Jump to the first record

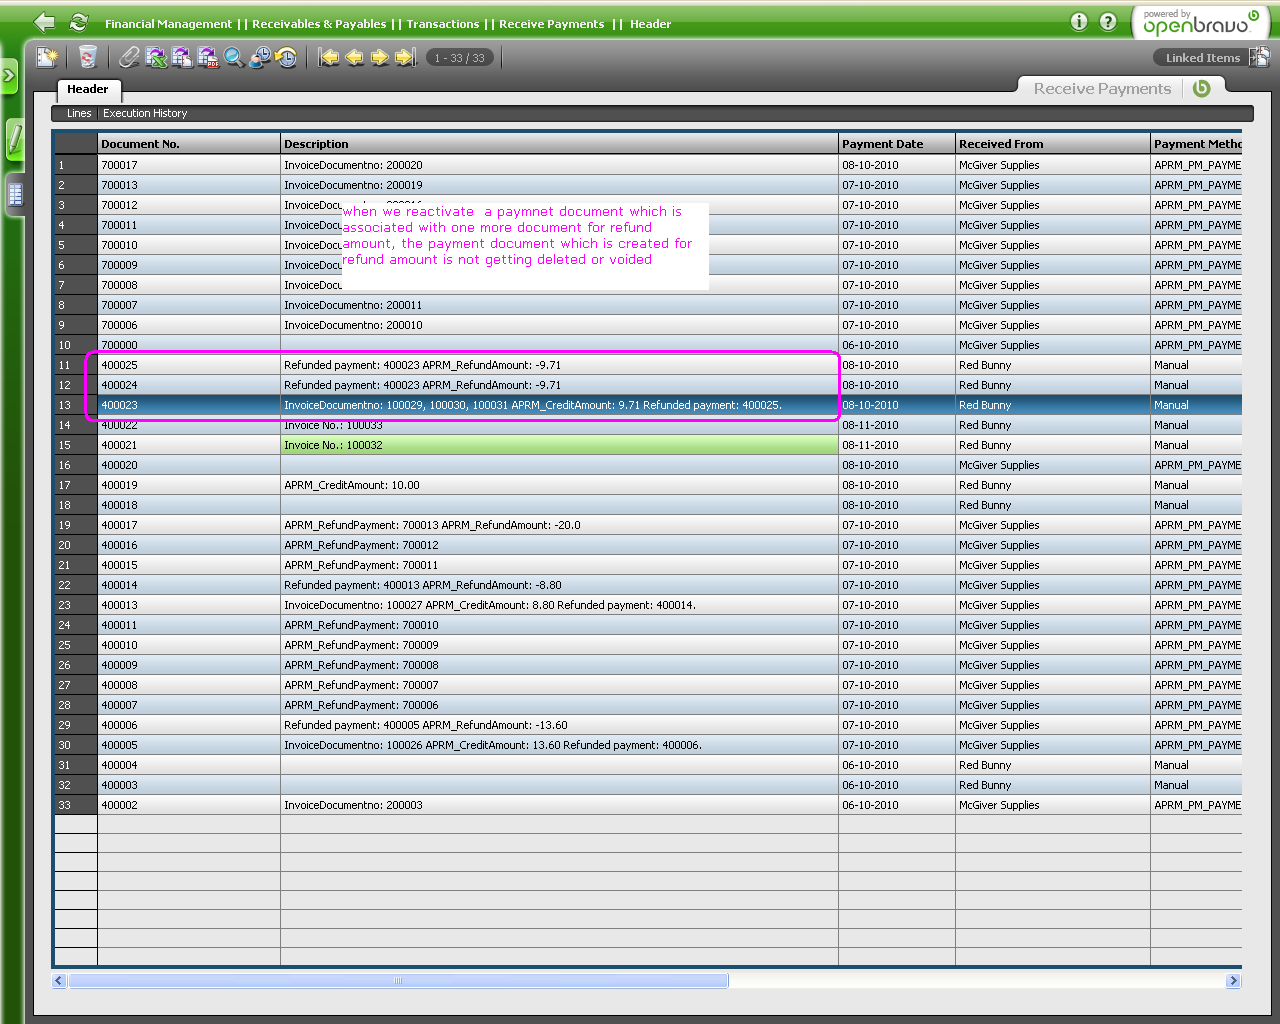point(329,58)
